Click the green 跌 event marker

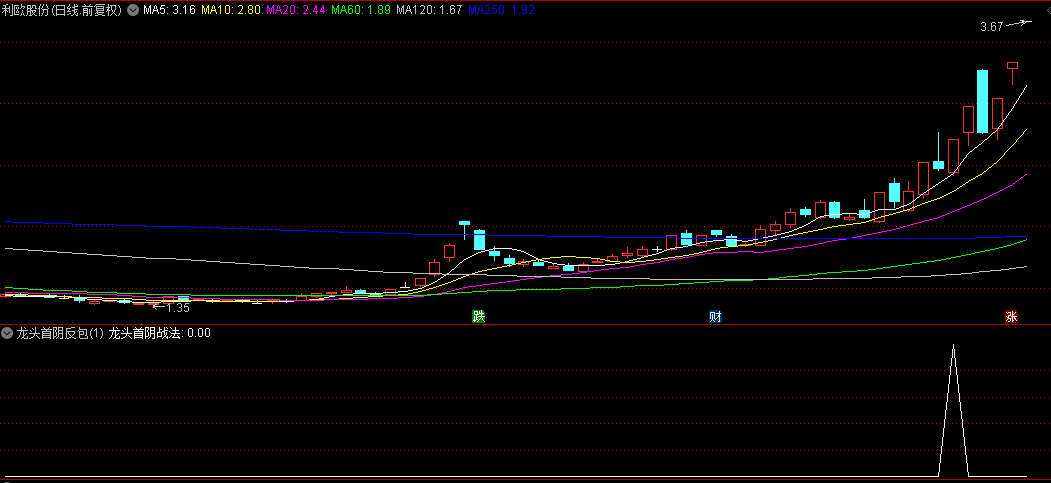point(478,317)
